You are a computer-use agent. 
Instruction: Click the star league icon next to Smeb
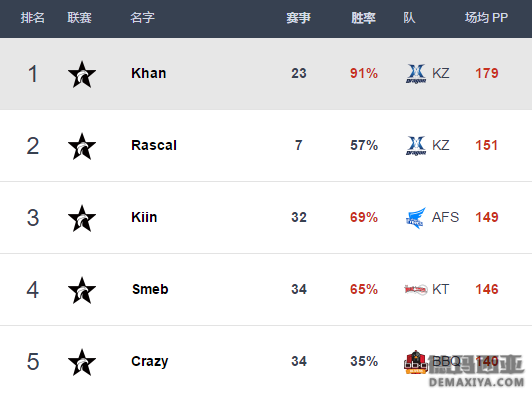click(x=82, y=290)
